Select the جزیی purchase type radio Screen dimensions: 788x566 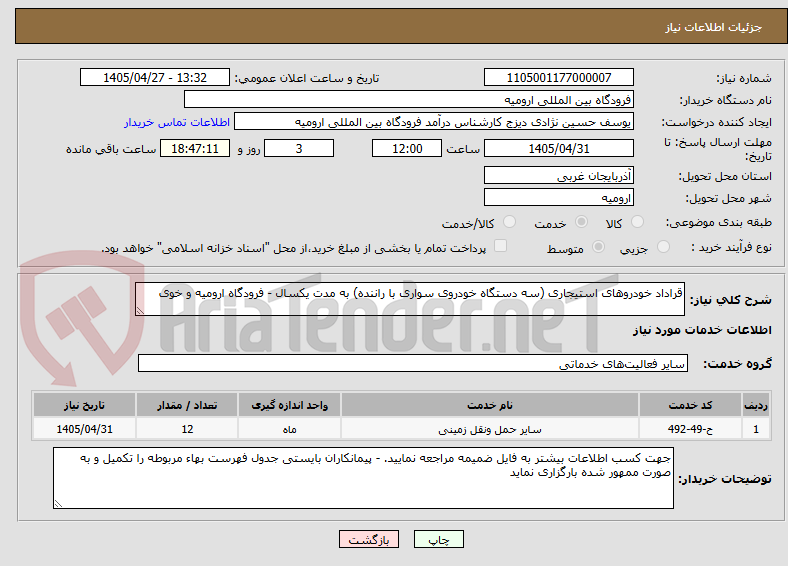pyautogui.click(x=663, y=246)
